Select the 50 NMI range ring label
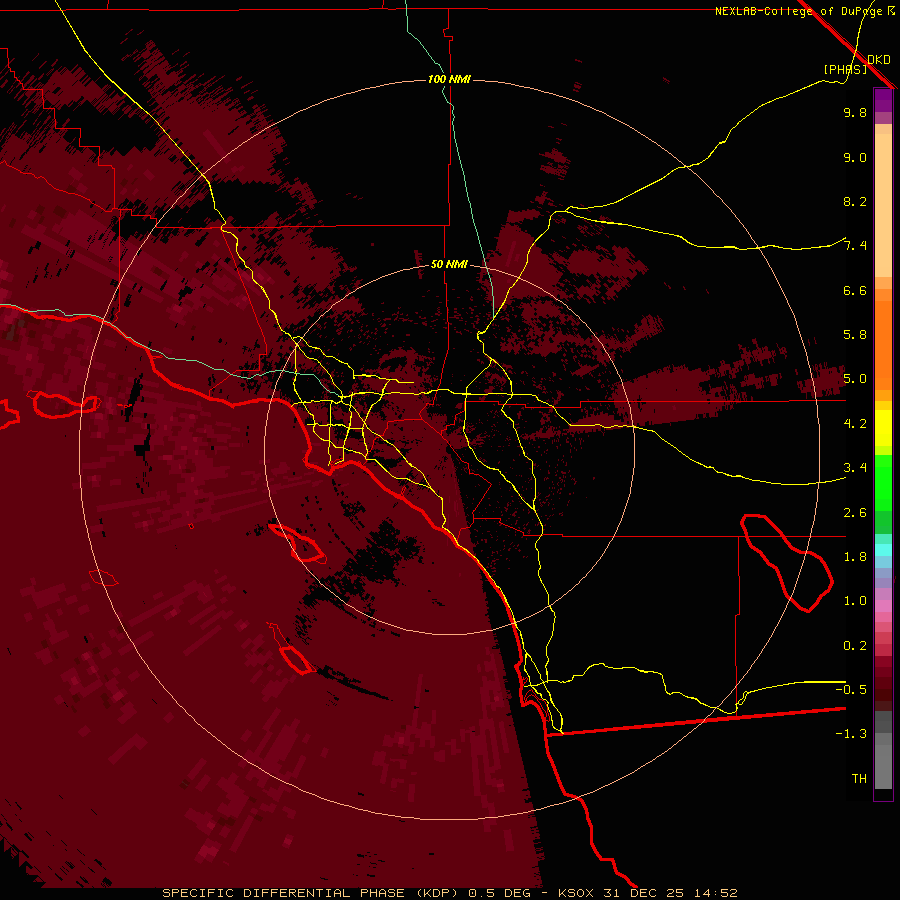Screen dimensions: 900x900 [x=449, y=264]
